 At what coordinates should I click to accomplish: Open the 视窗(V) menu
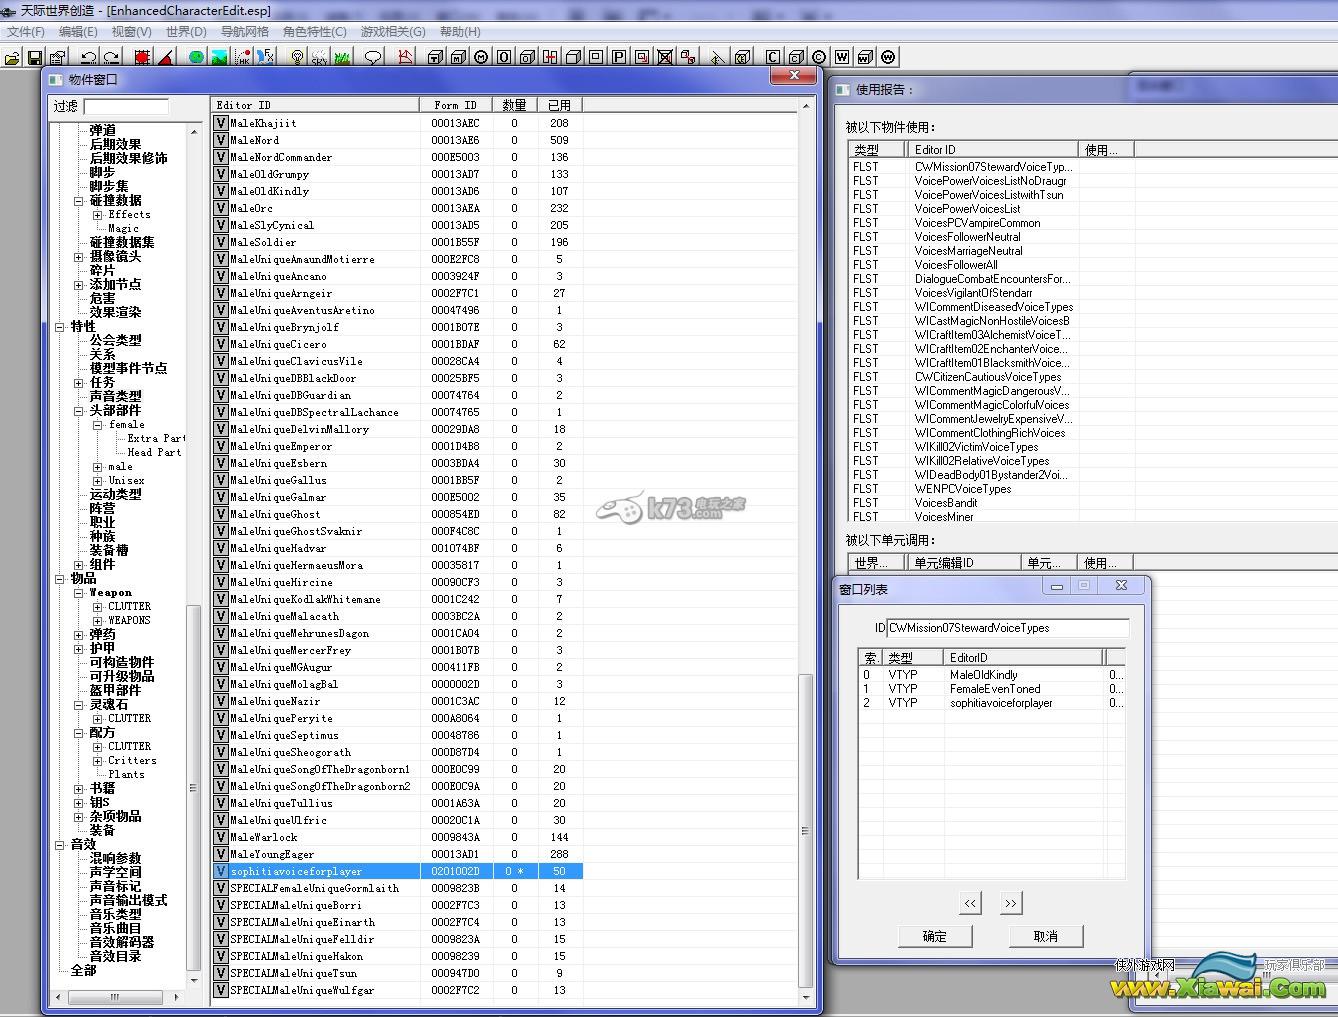point(131,32)
